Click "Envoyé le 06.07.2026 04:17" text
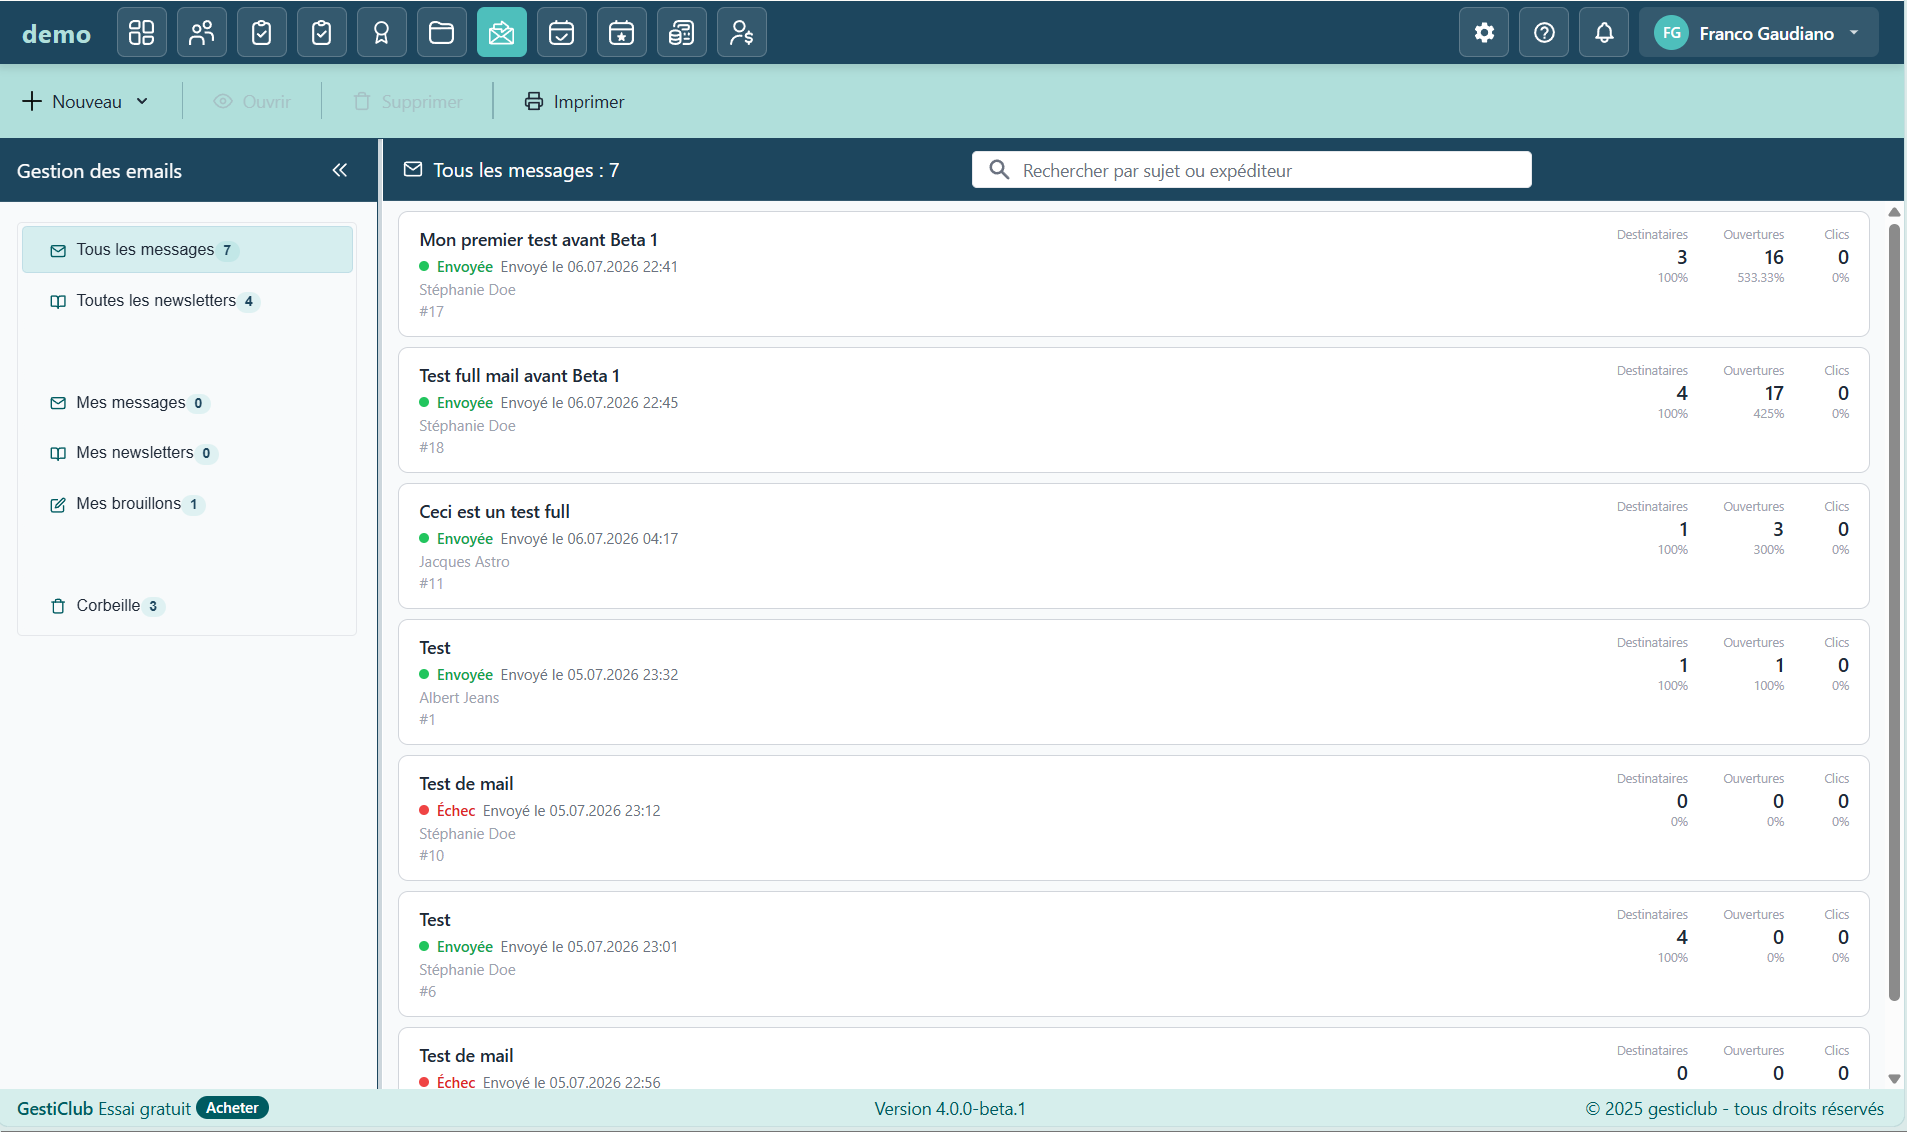The width and height of the screenshot is (1907, 1132). (589, 539)
